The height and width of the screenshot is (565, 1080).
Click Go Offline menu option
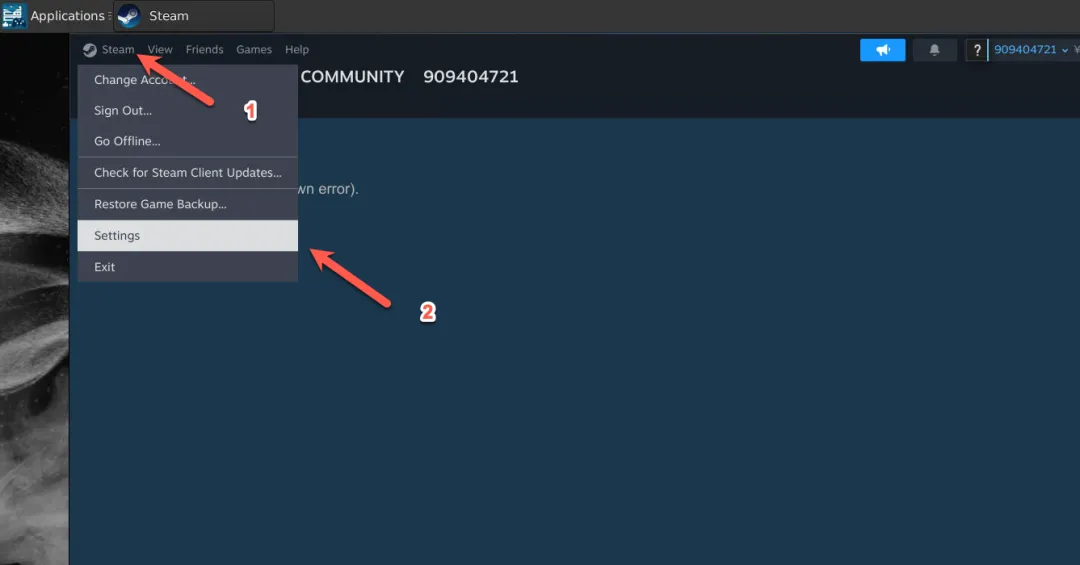(127, 142)
